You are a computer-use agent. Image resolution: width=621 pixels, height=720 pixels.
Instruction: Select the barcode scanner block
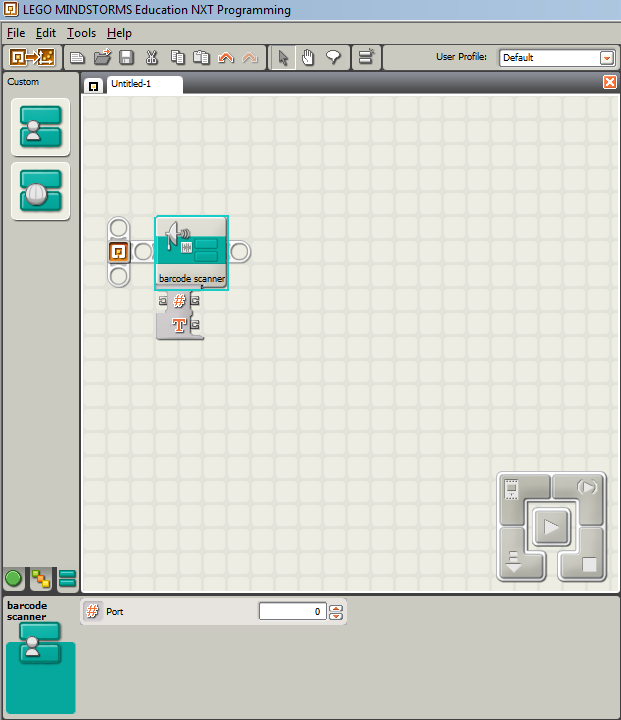tap(192, 253)
